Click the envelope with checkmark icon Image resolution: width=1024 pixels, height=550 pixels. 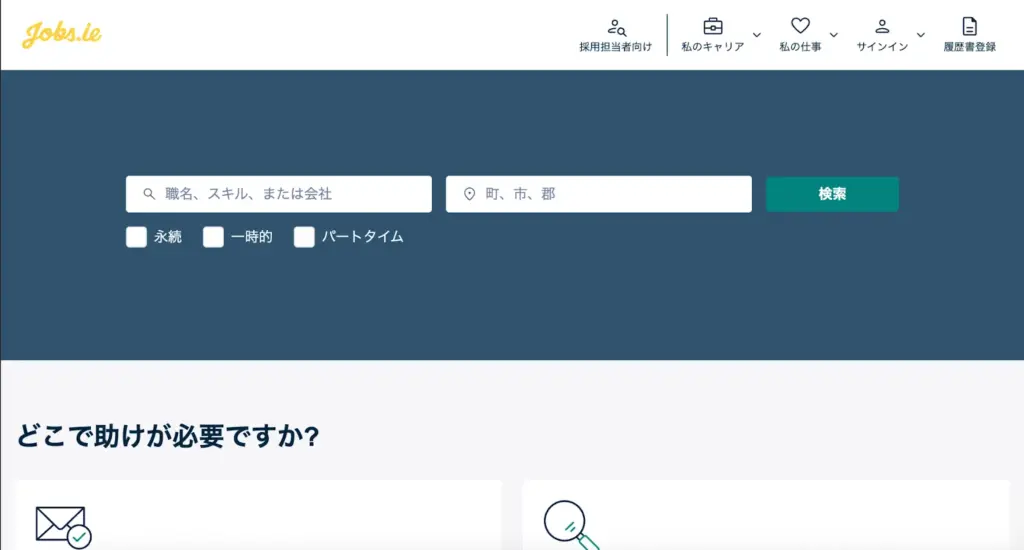coord(63,527)
